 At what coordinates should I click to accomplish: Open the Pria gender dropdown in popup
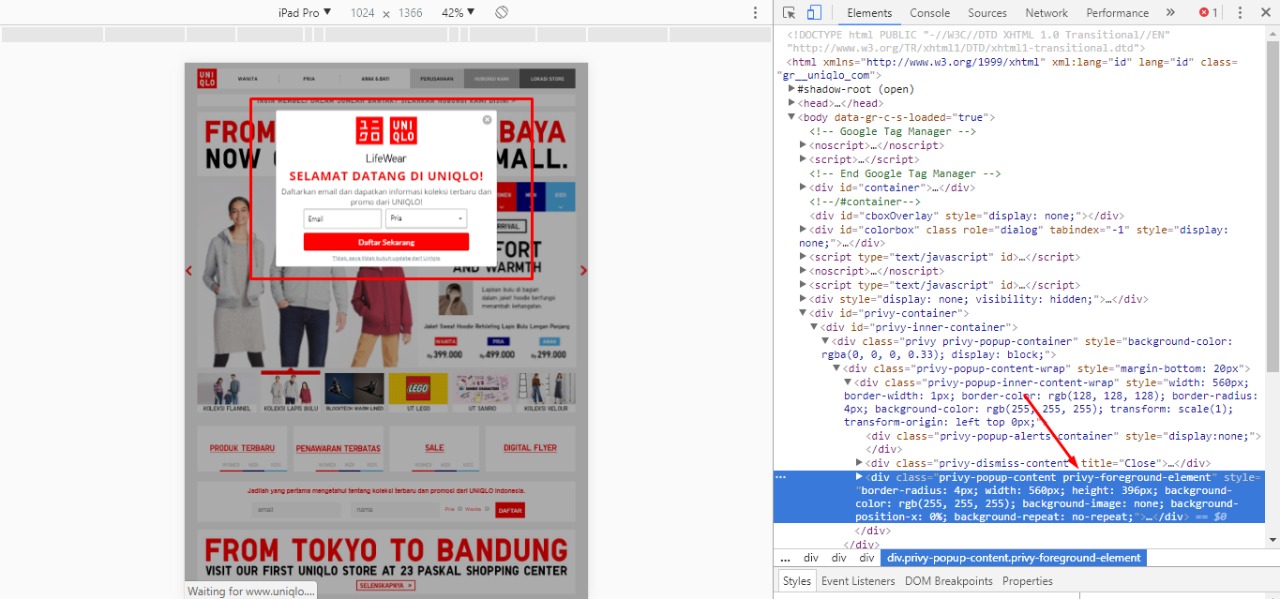click(x=427, y=218)
